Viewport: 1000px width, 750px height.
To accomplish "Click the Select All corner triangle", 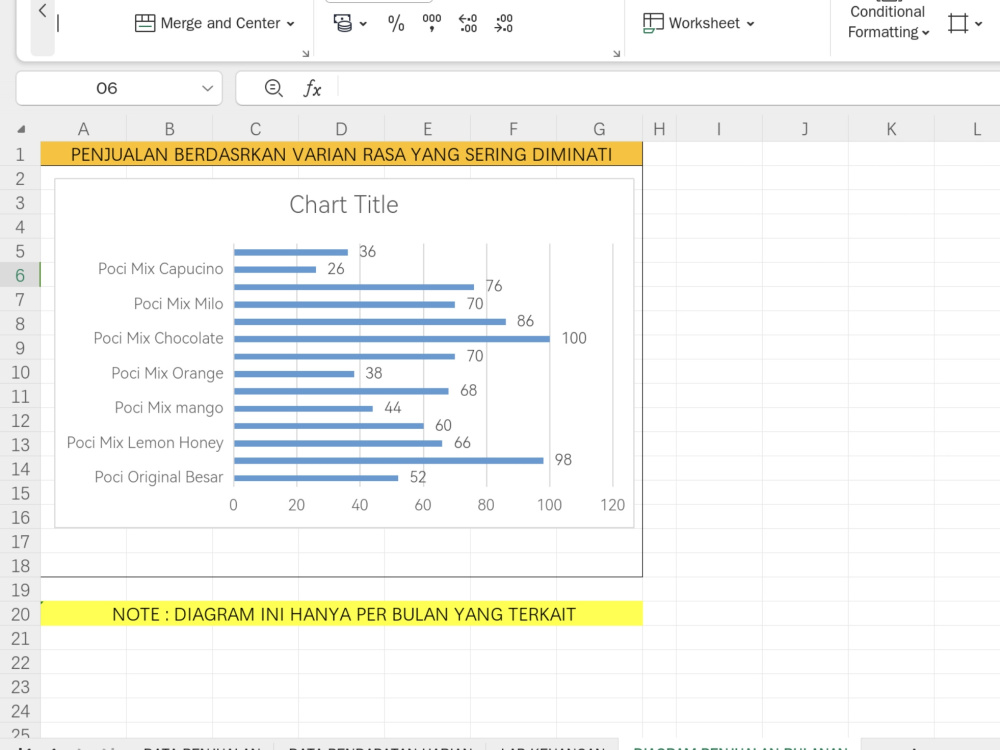I will [21, 129].
